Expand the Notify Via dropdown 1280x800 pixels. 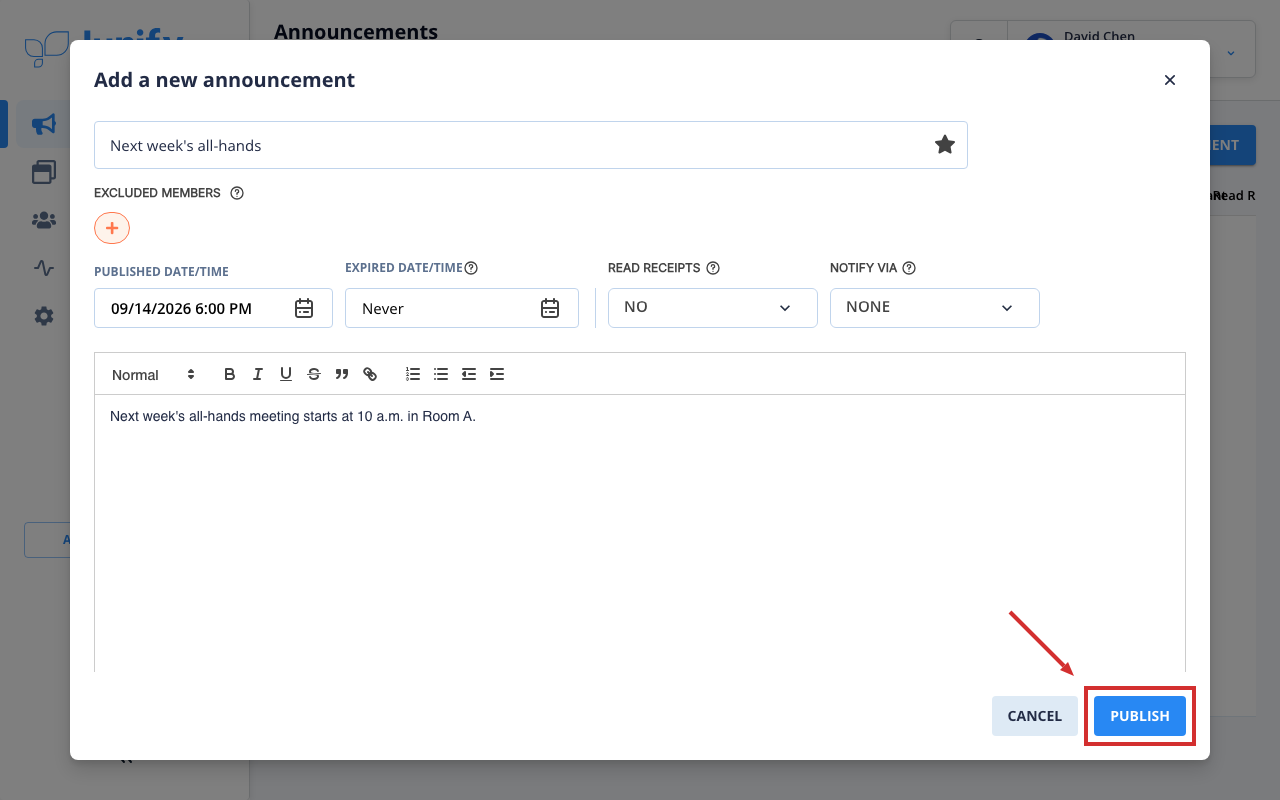coord(935,308)
